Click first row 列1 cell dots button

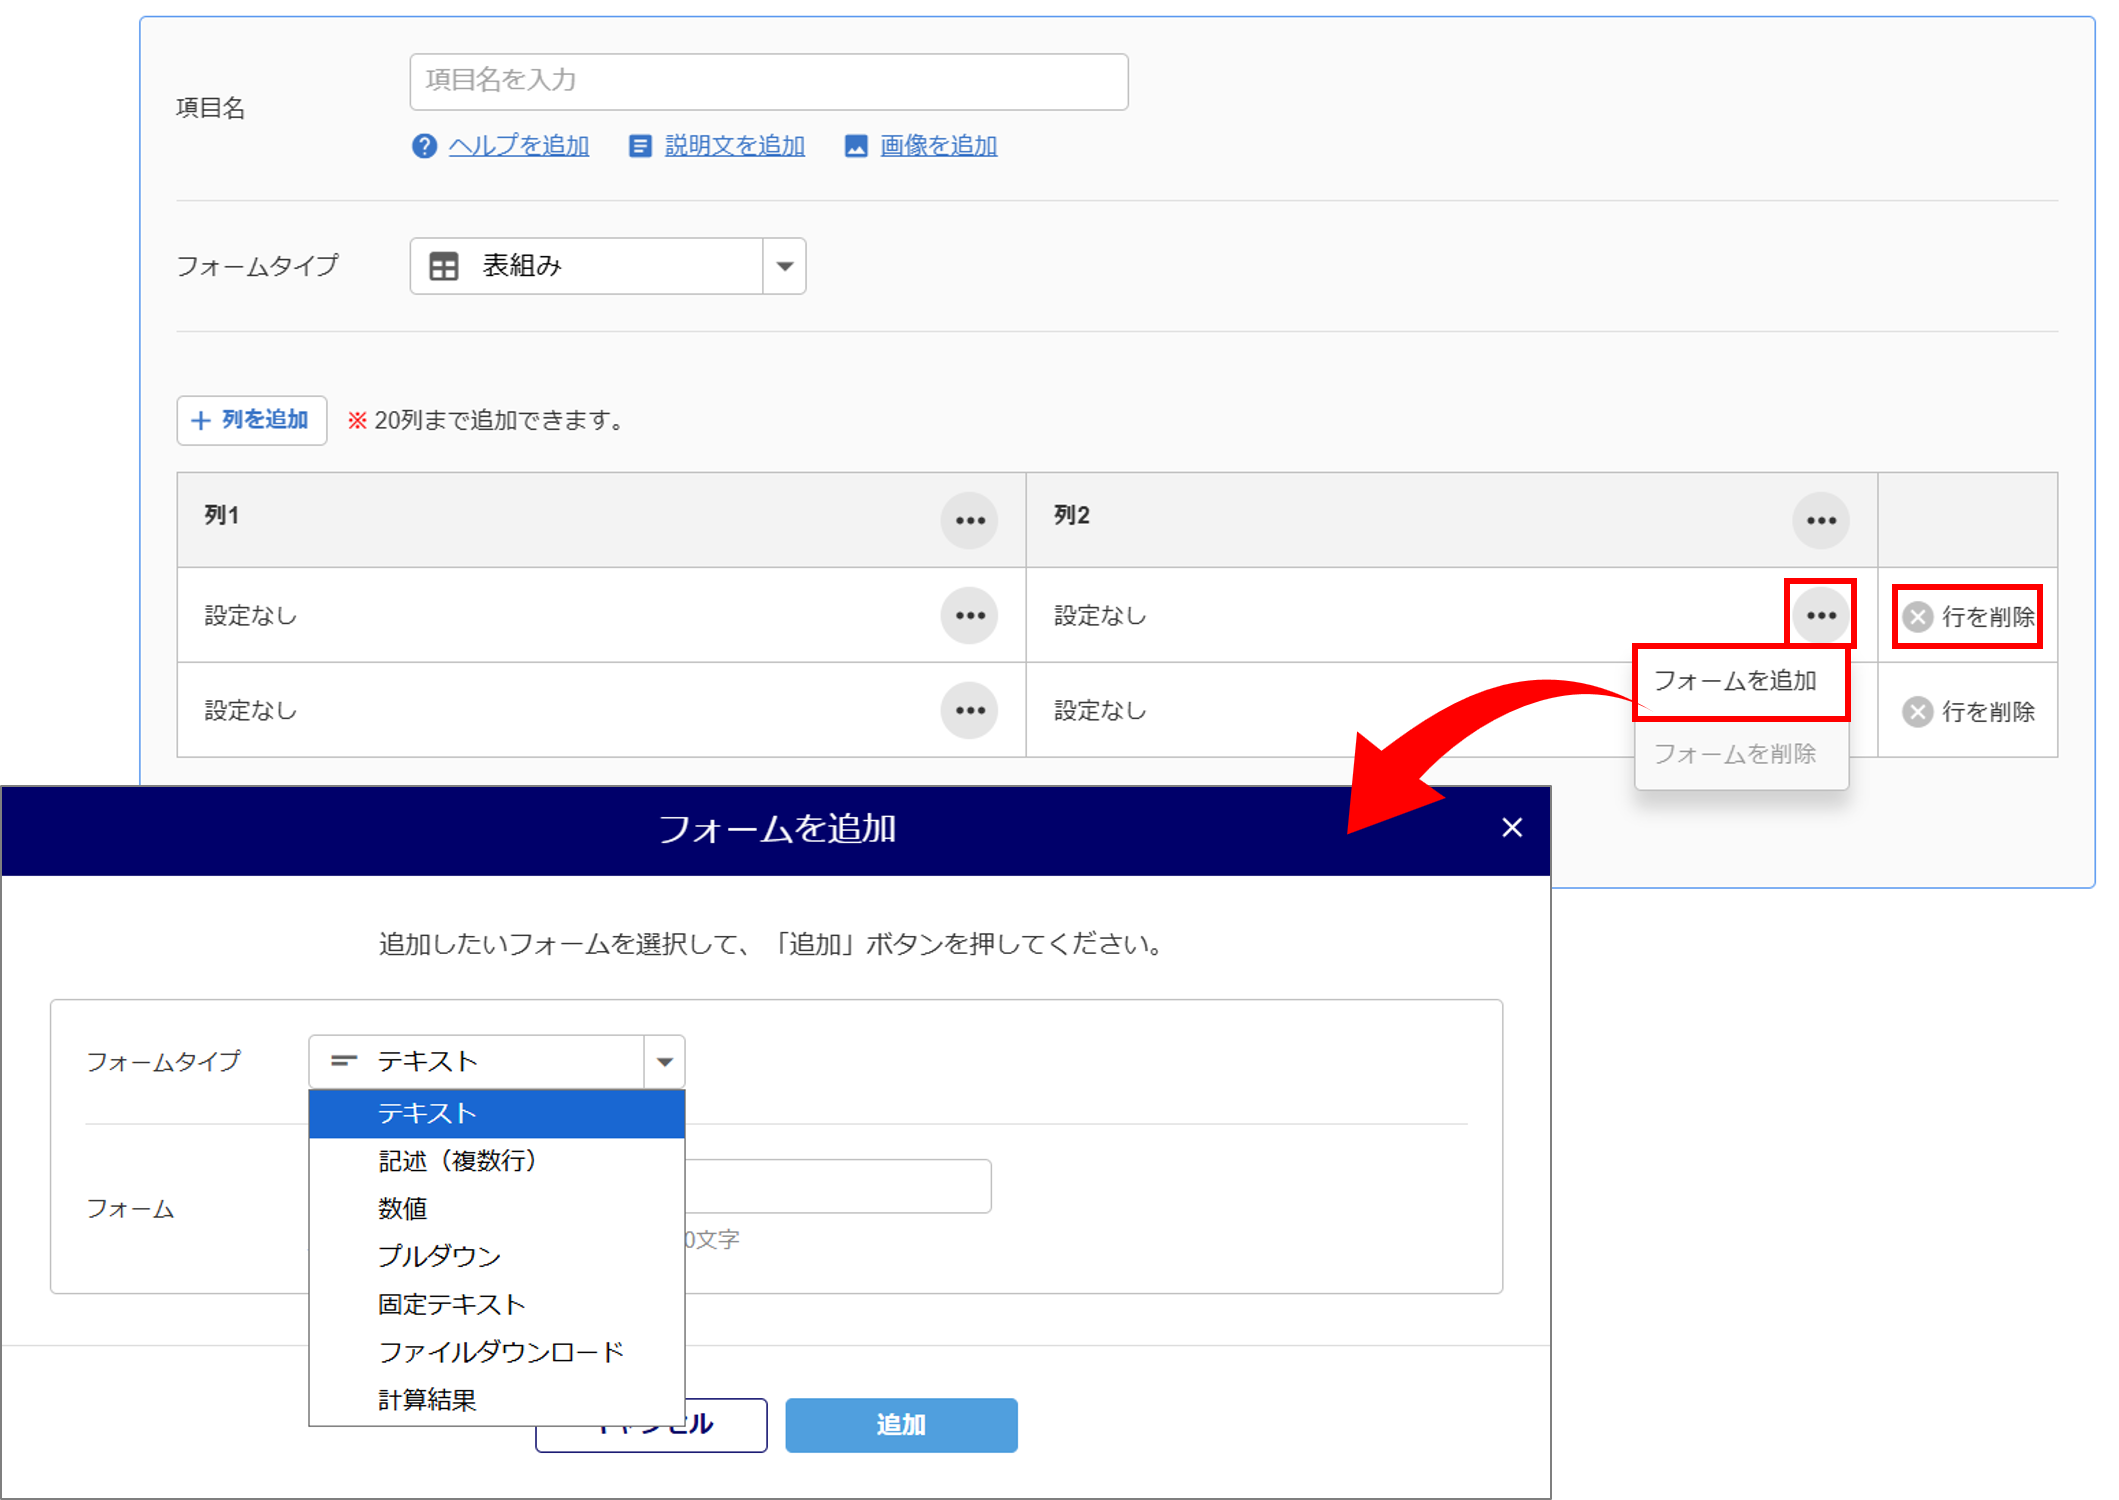[969, 615]
